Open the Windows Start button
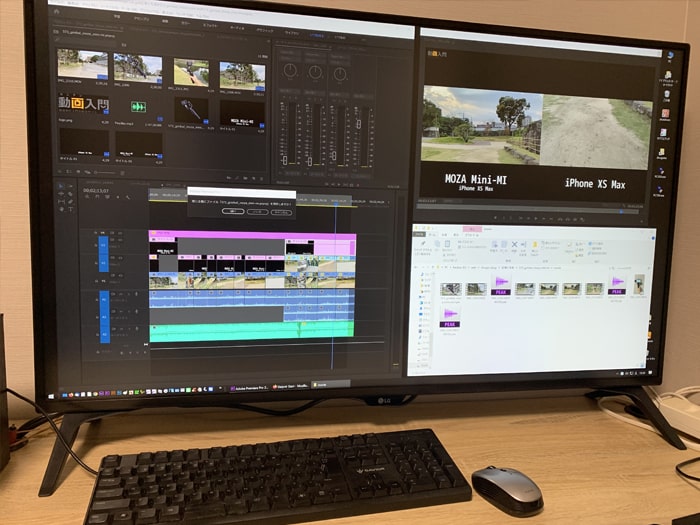The width and height of the screenshot is (700, 525). (x=51, y=396)
